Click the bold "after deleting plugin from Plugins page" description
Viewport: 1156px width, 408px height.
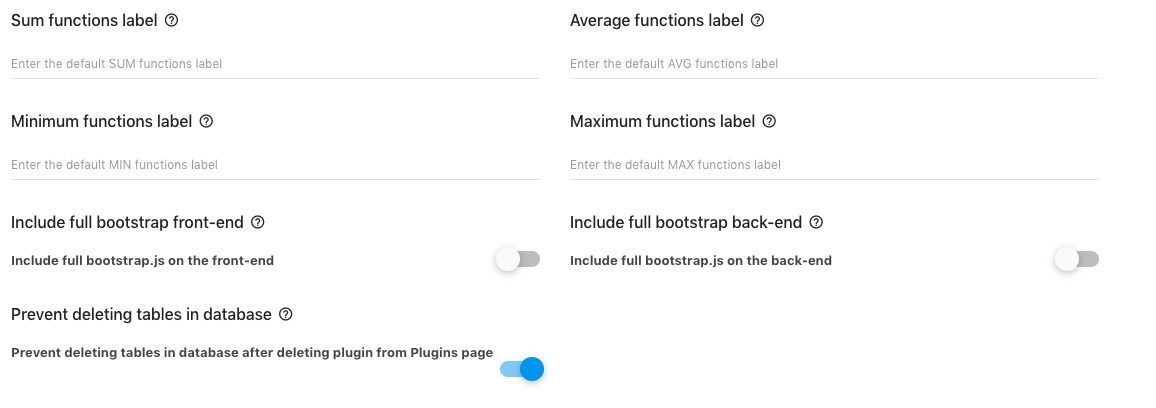[x=367, y=353]
